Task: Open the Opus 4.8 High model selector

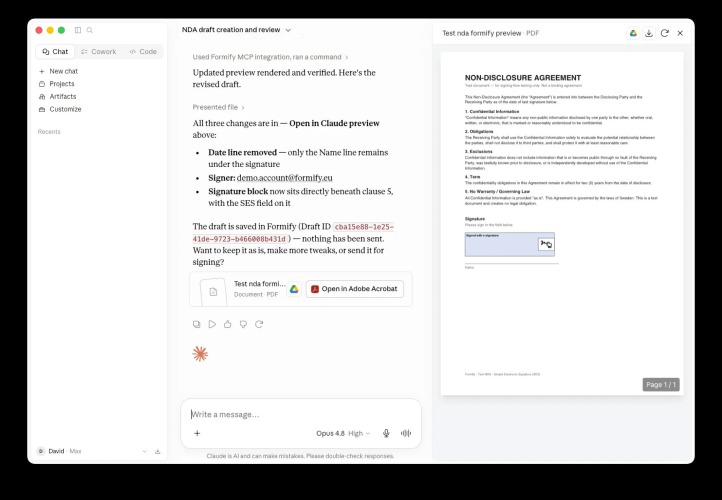Action: point(343,433)
